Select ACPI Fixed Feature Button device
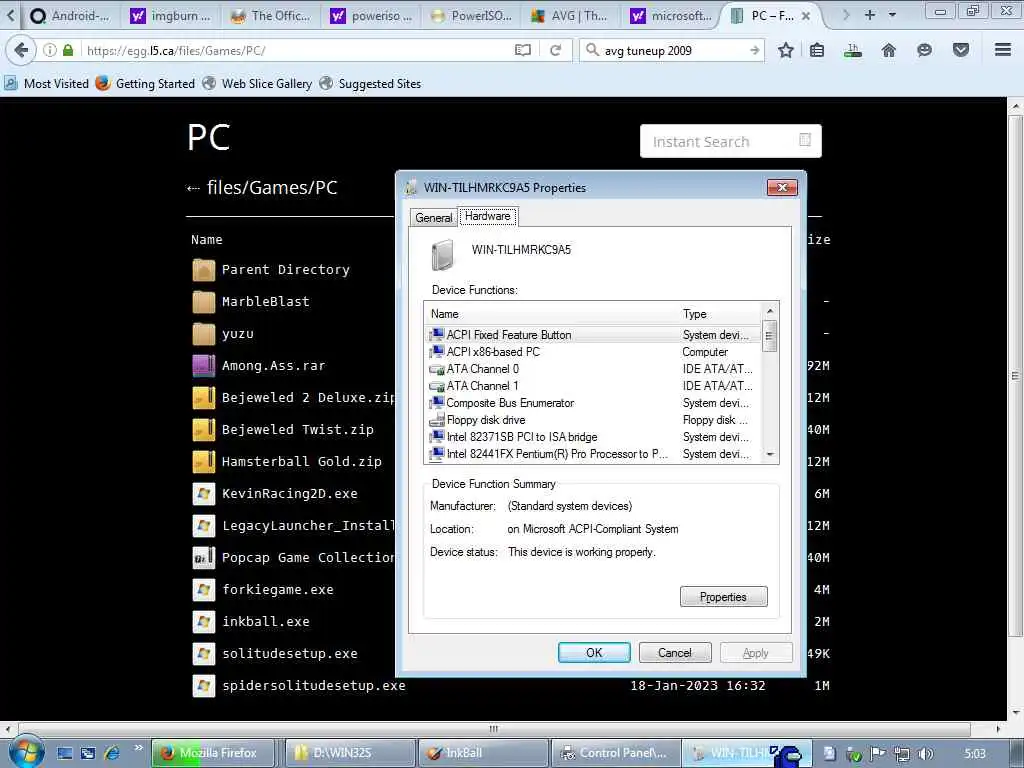 (593, 335)
